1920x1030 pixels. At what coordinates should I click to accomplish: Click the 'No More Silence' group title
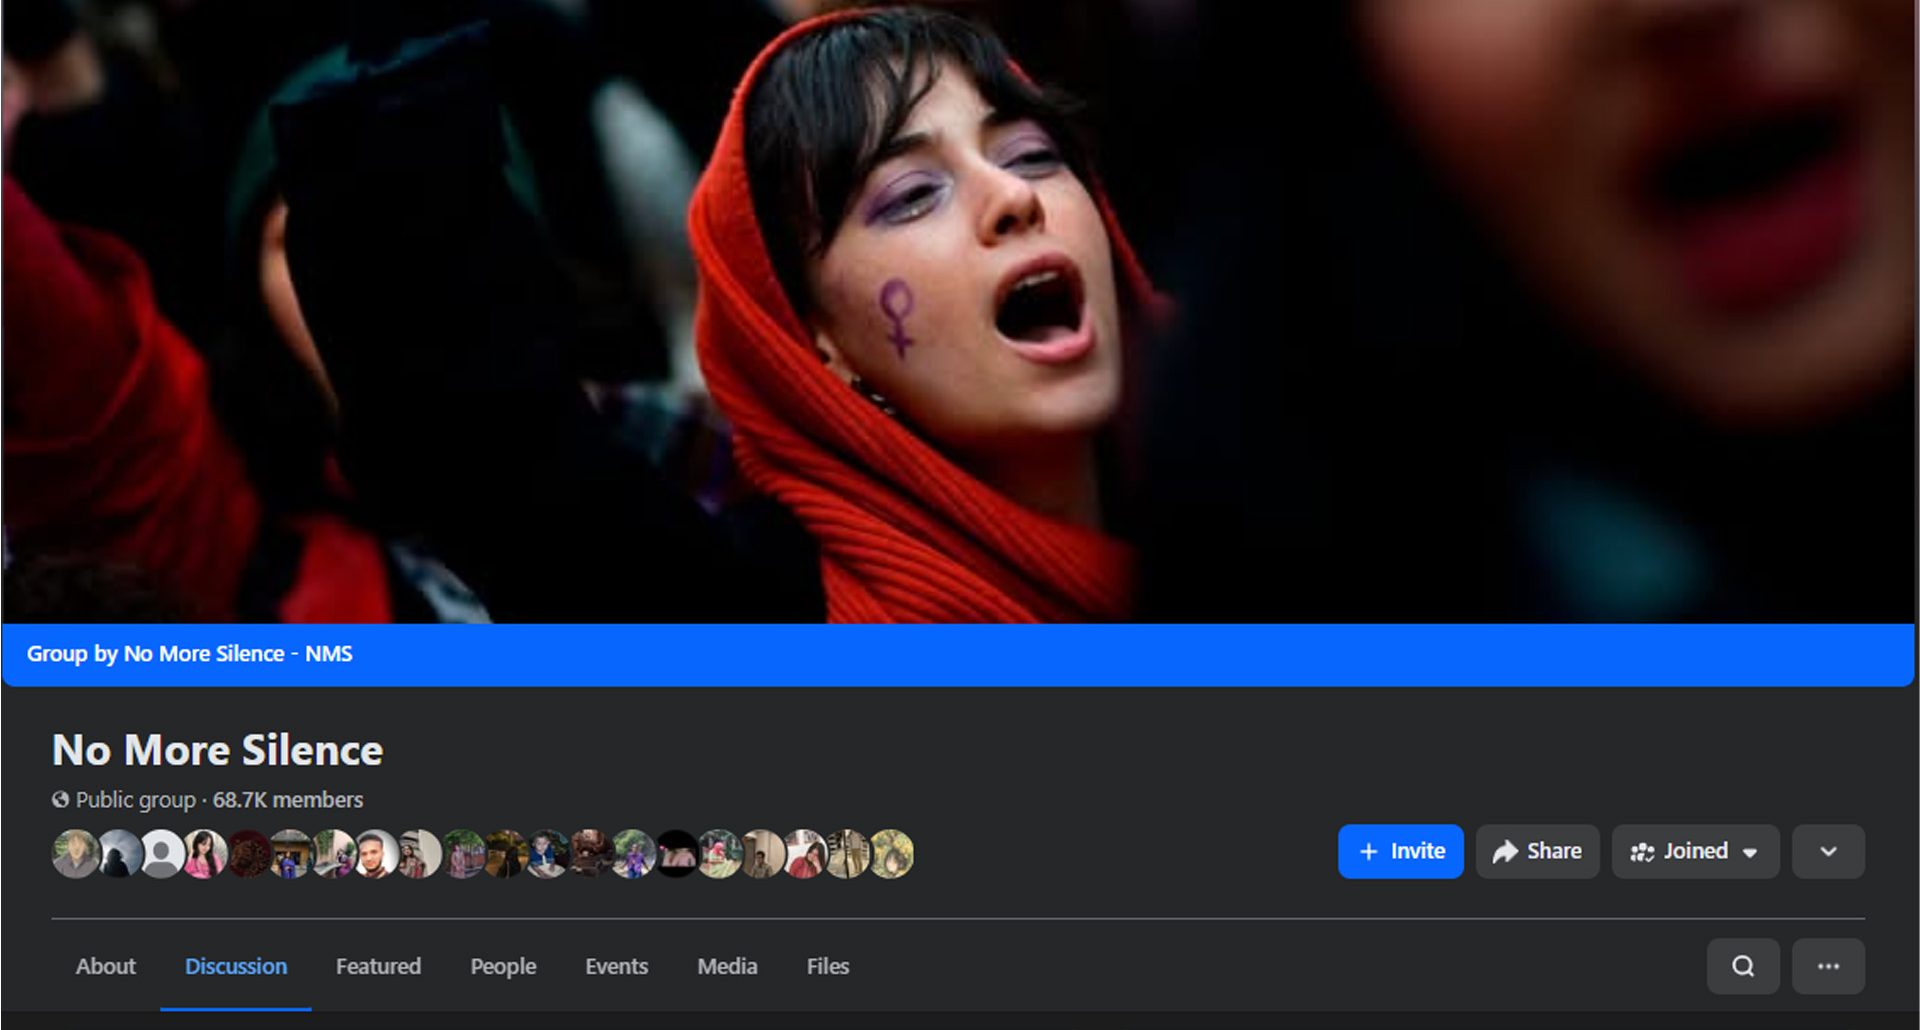[x=218, y=750]
